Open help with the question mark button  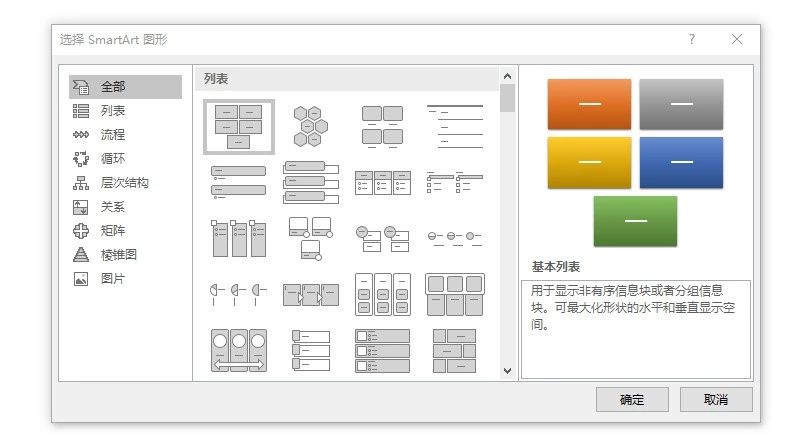pos(692,39)
